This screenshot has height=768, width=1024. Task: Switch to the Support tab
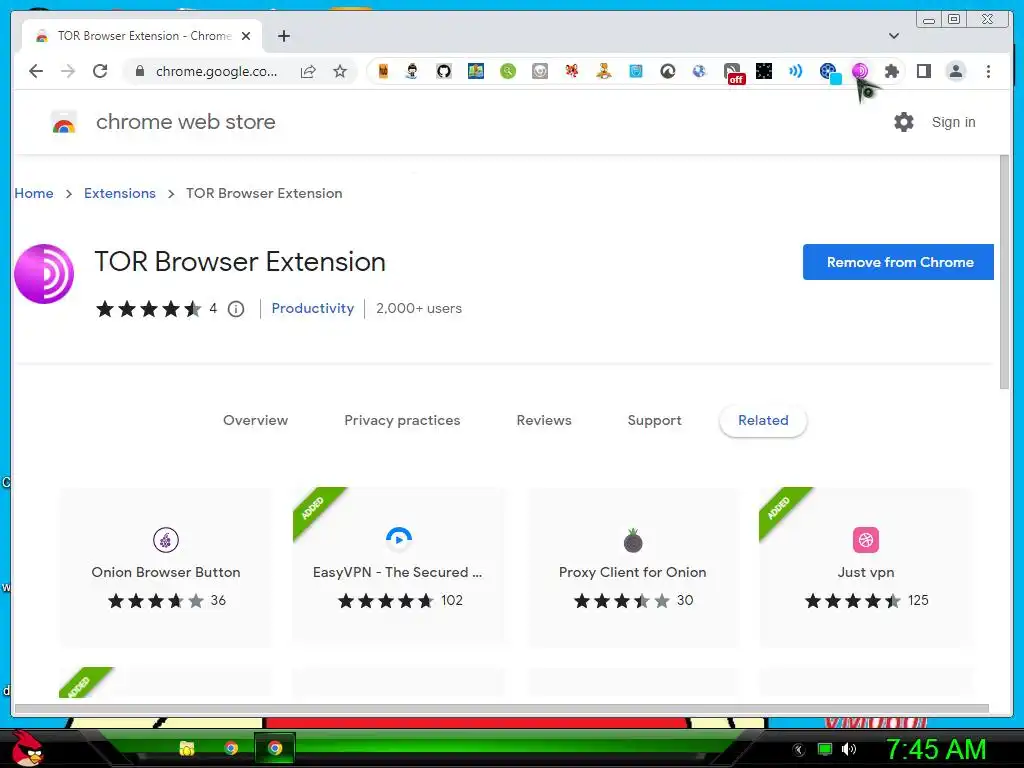[x=654, y=421]
